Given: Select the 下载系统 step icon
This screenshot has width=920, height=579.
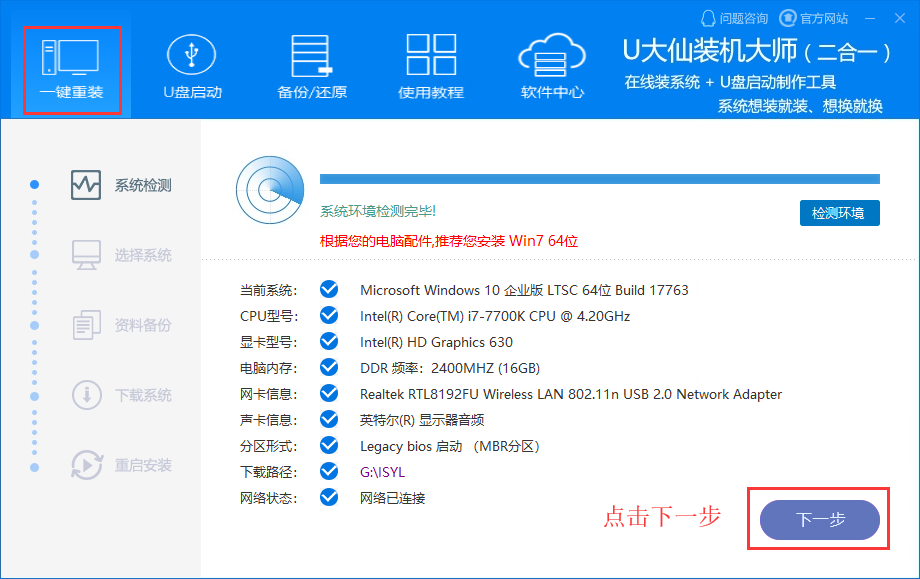Looking at the screenshot, I should (x=86, y=395).
